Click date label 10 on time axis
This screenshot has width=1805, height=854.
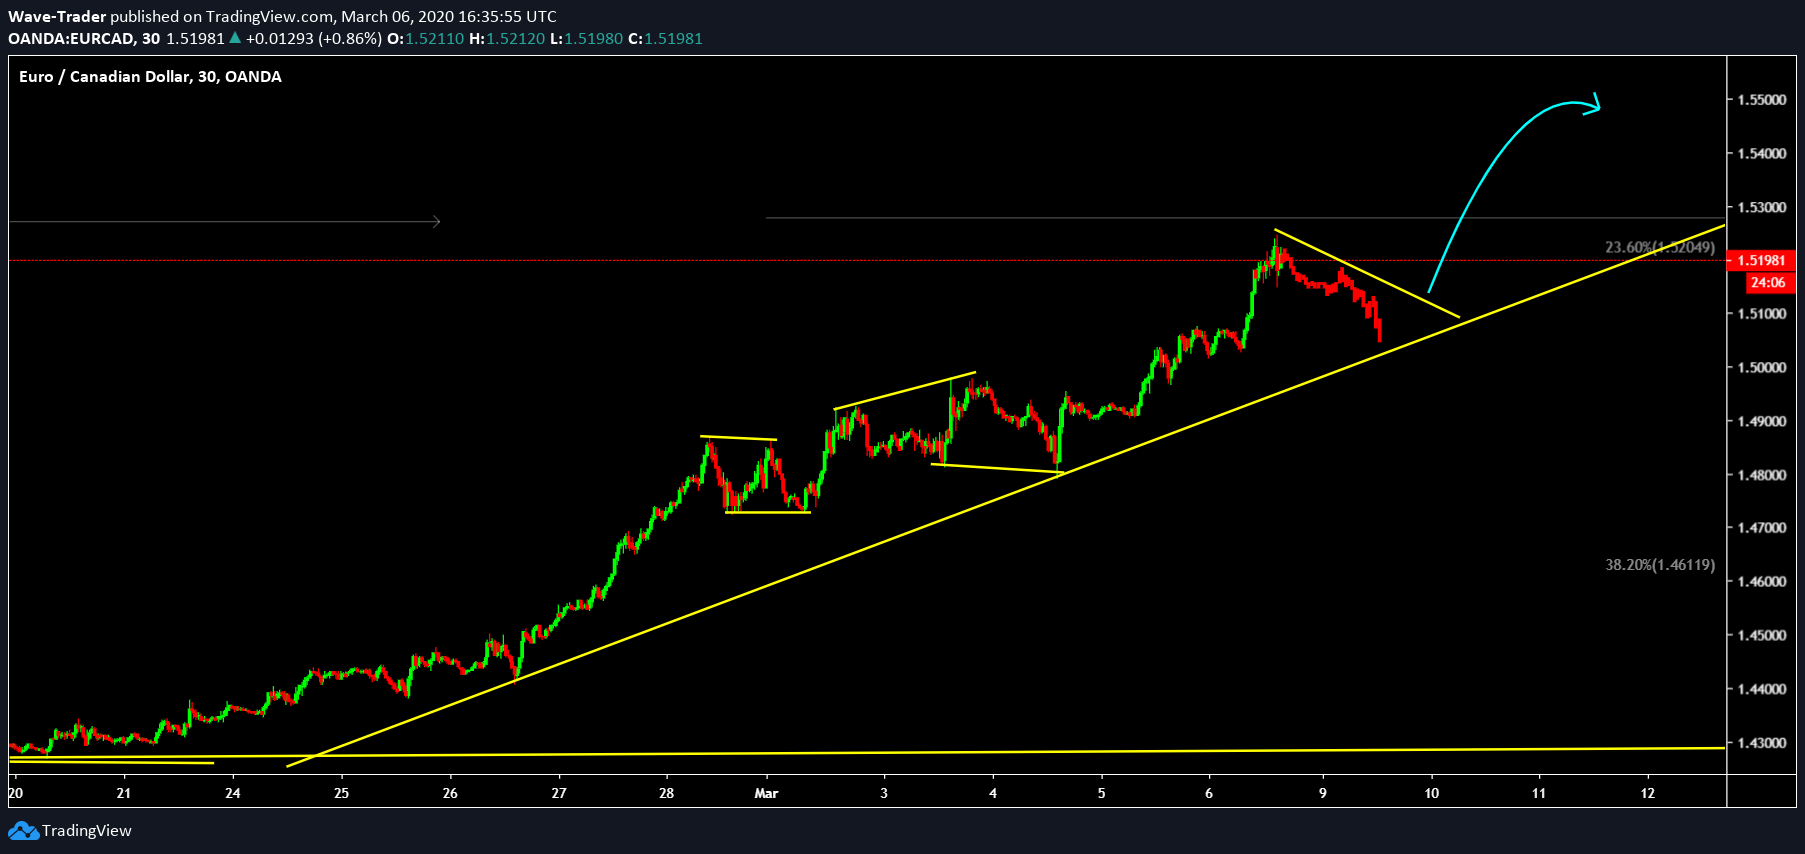click(x=1432, y=793)
